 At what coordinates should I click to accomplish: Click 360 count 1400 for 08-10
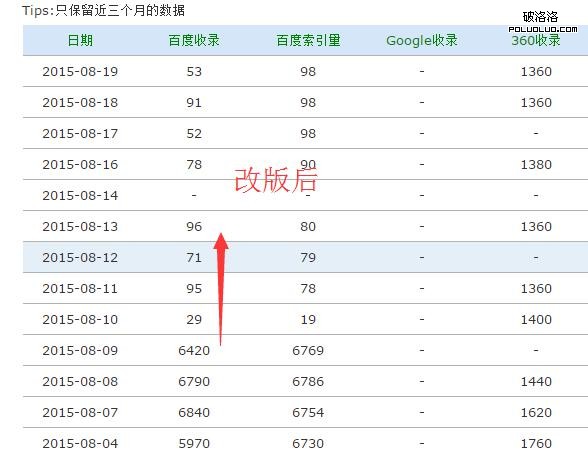[536, 320]
